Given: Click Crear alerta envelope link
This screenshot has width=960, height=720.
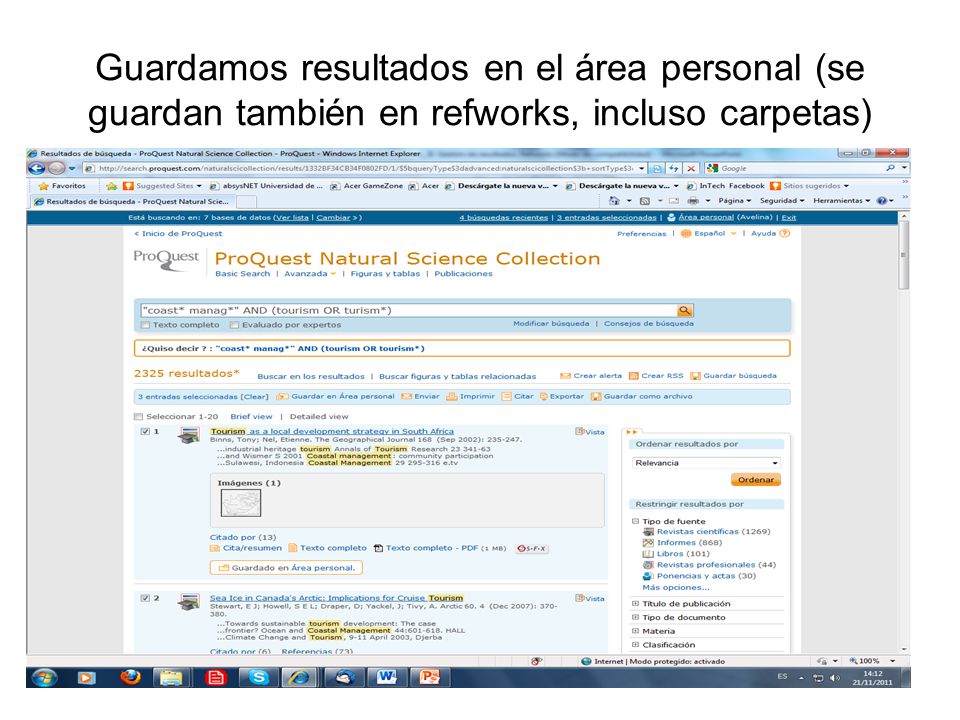Looking at the screenshot, I should coord(591,376).
